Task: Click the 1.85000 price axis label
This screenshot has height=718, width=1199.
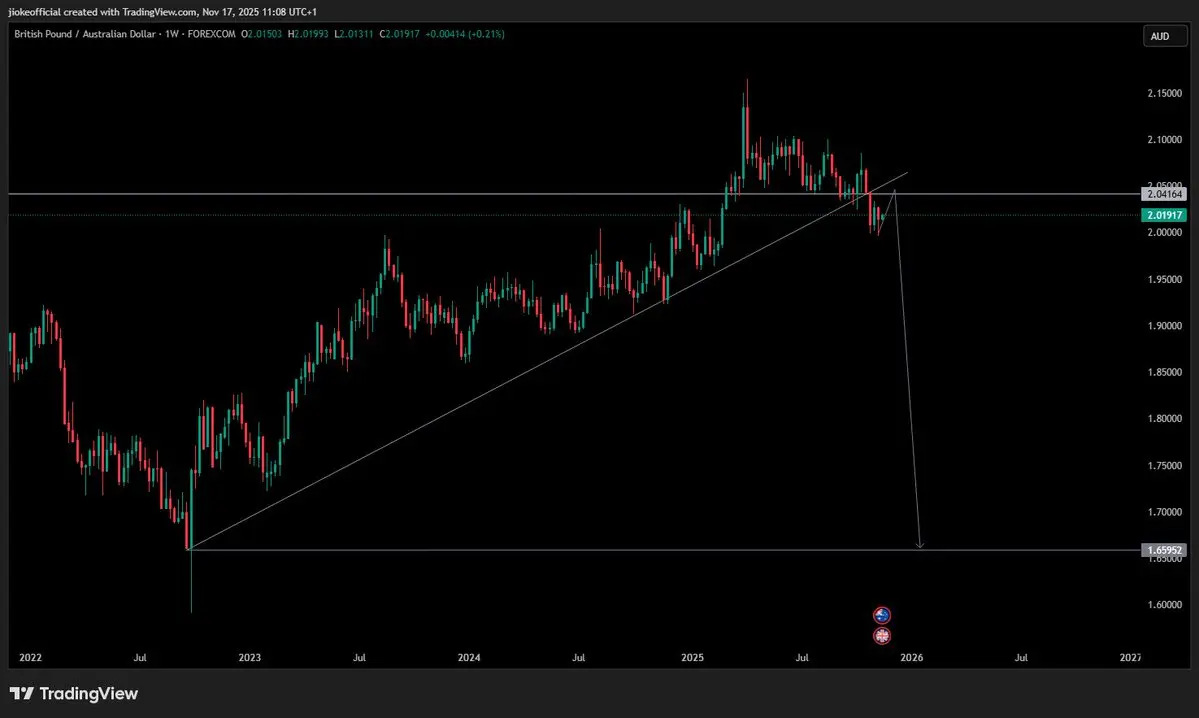Action: (1164, 372)
